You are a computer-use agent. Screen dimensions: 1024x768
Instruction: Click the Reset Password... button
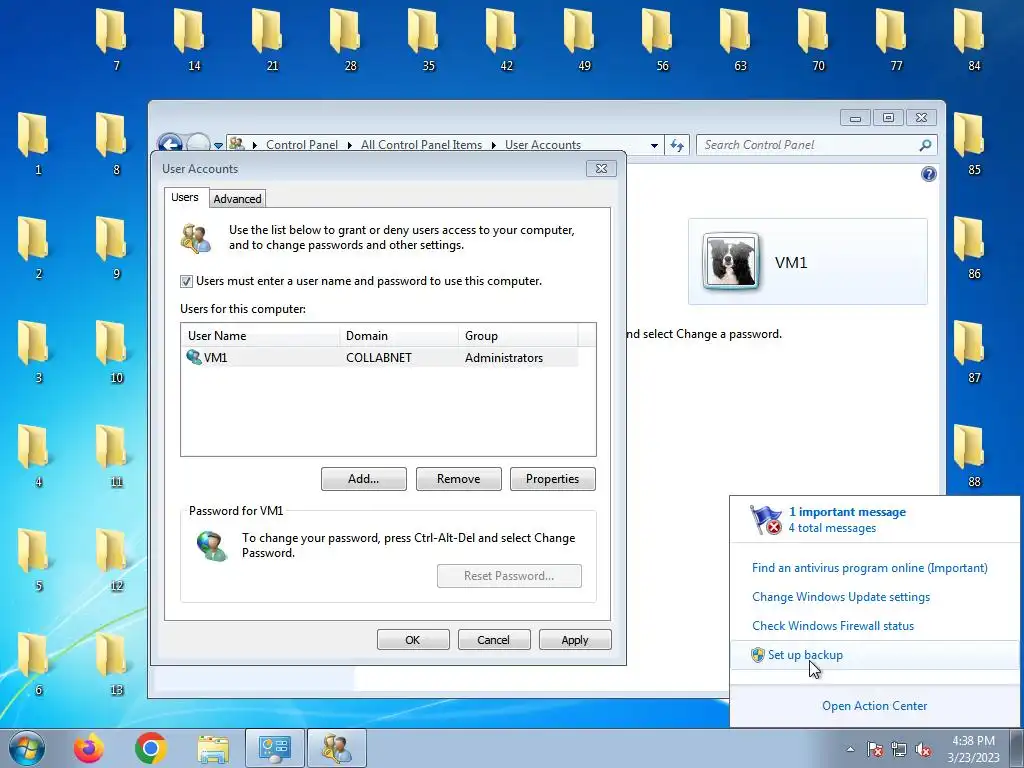509,576
